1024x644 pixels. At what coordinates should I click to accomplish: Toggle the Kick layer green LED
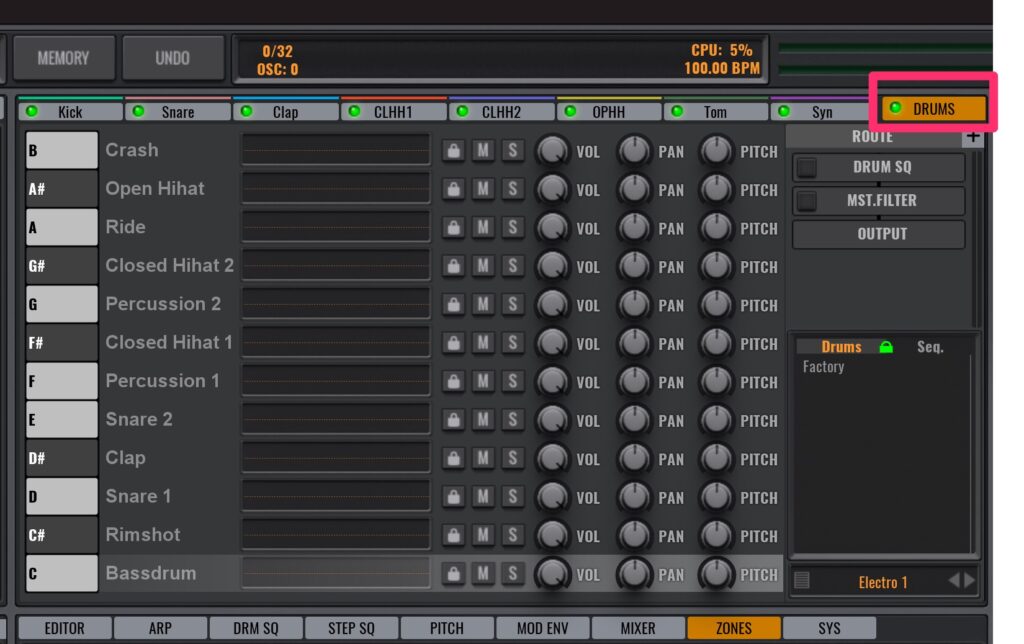tap(32, 112)
